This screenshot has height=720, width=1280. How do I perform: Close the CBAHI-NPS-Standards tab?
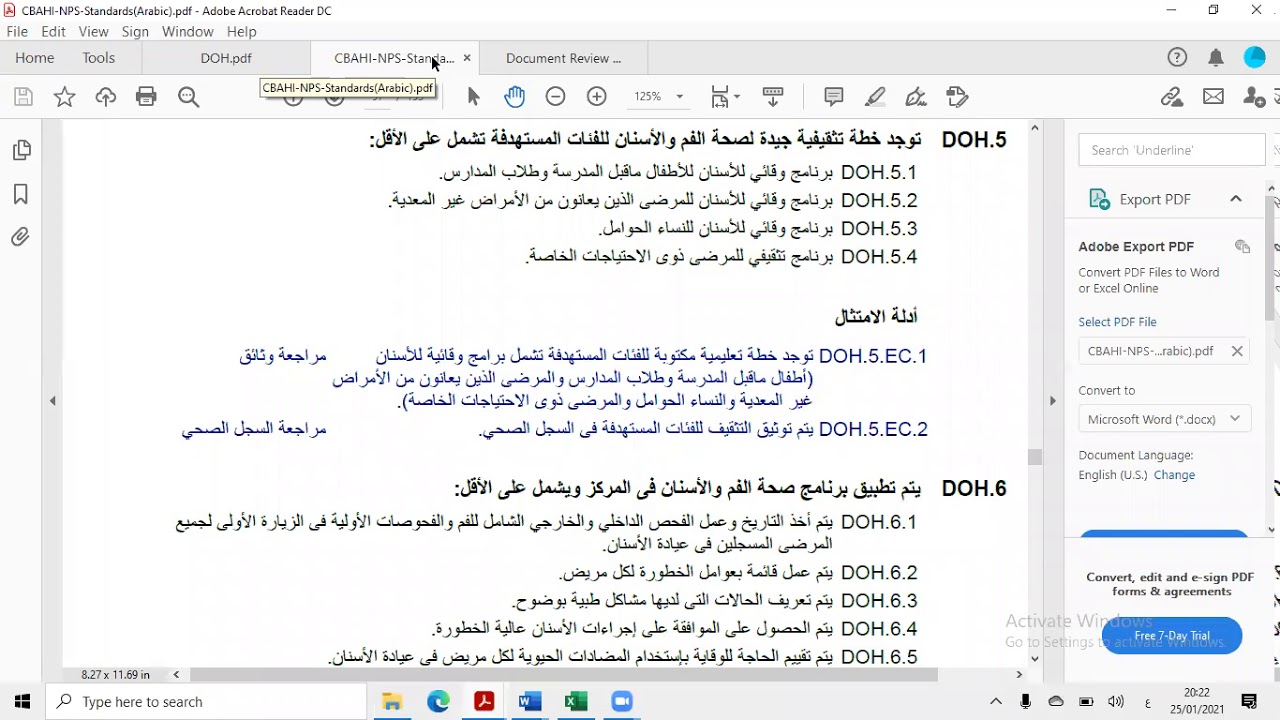[467, 58]
